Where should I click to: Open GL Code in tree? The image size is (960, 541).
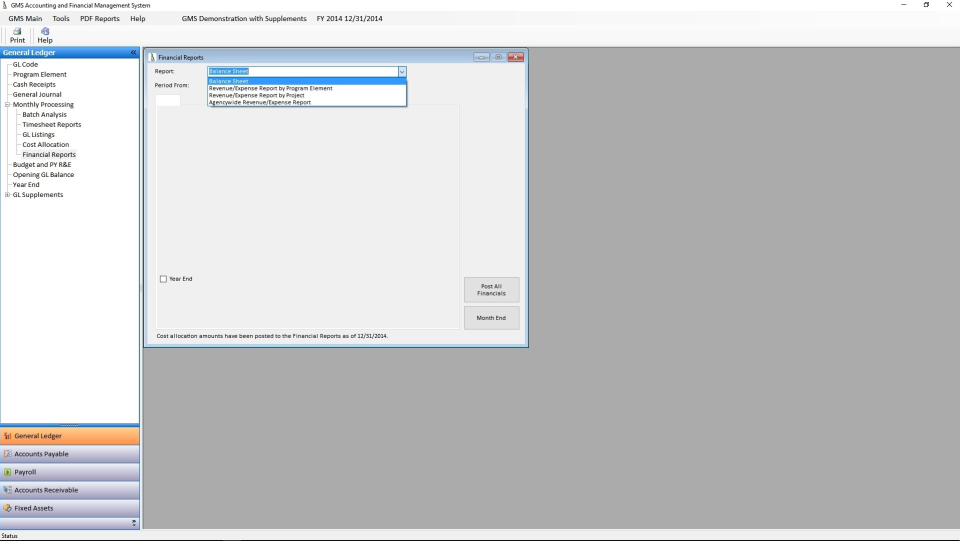coord(25,64)
